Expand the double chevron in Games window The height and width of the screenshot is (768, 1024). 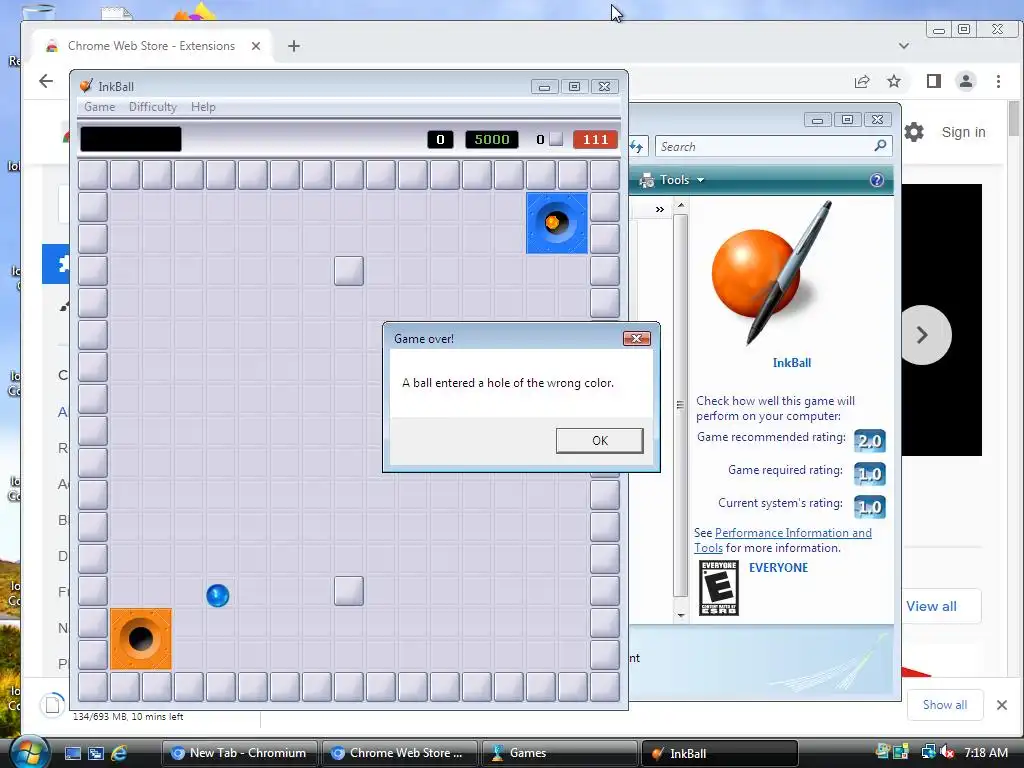pyautogui.click(x=660, y=209)
